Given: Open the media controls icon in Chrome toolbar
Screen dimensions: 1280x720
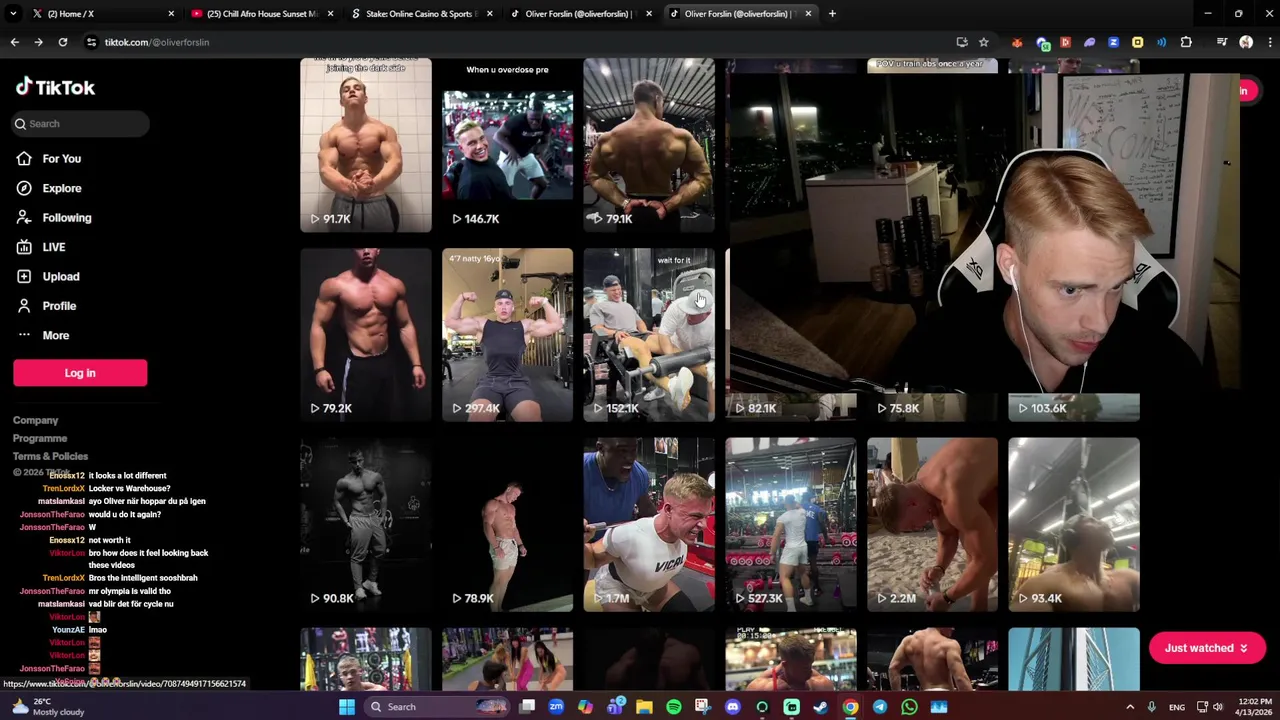Looking at the screenshot, I should 1222,42.
